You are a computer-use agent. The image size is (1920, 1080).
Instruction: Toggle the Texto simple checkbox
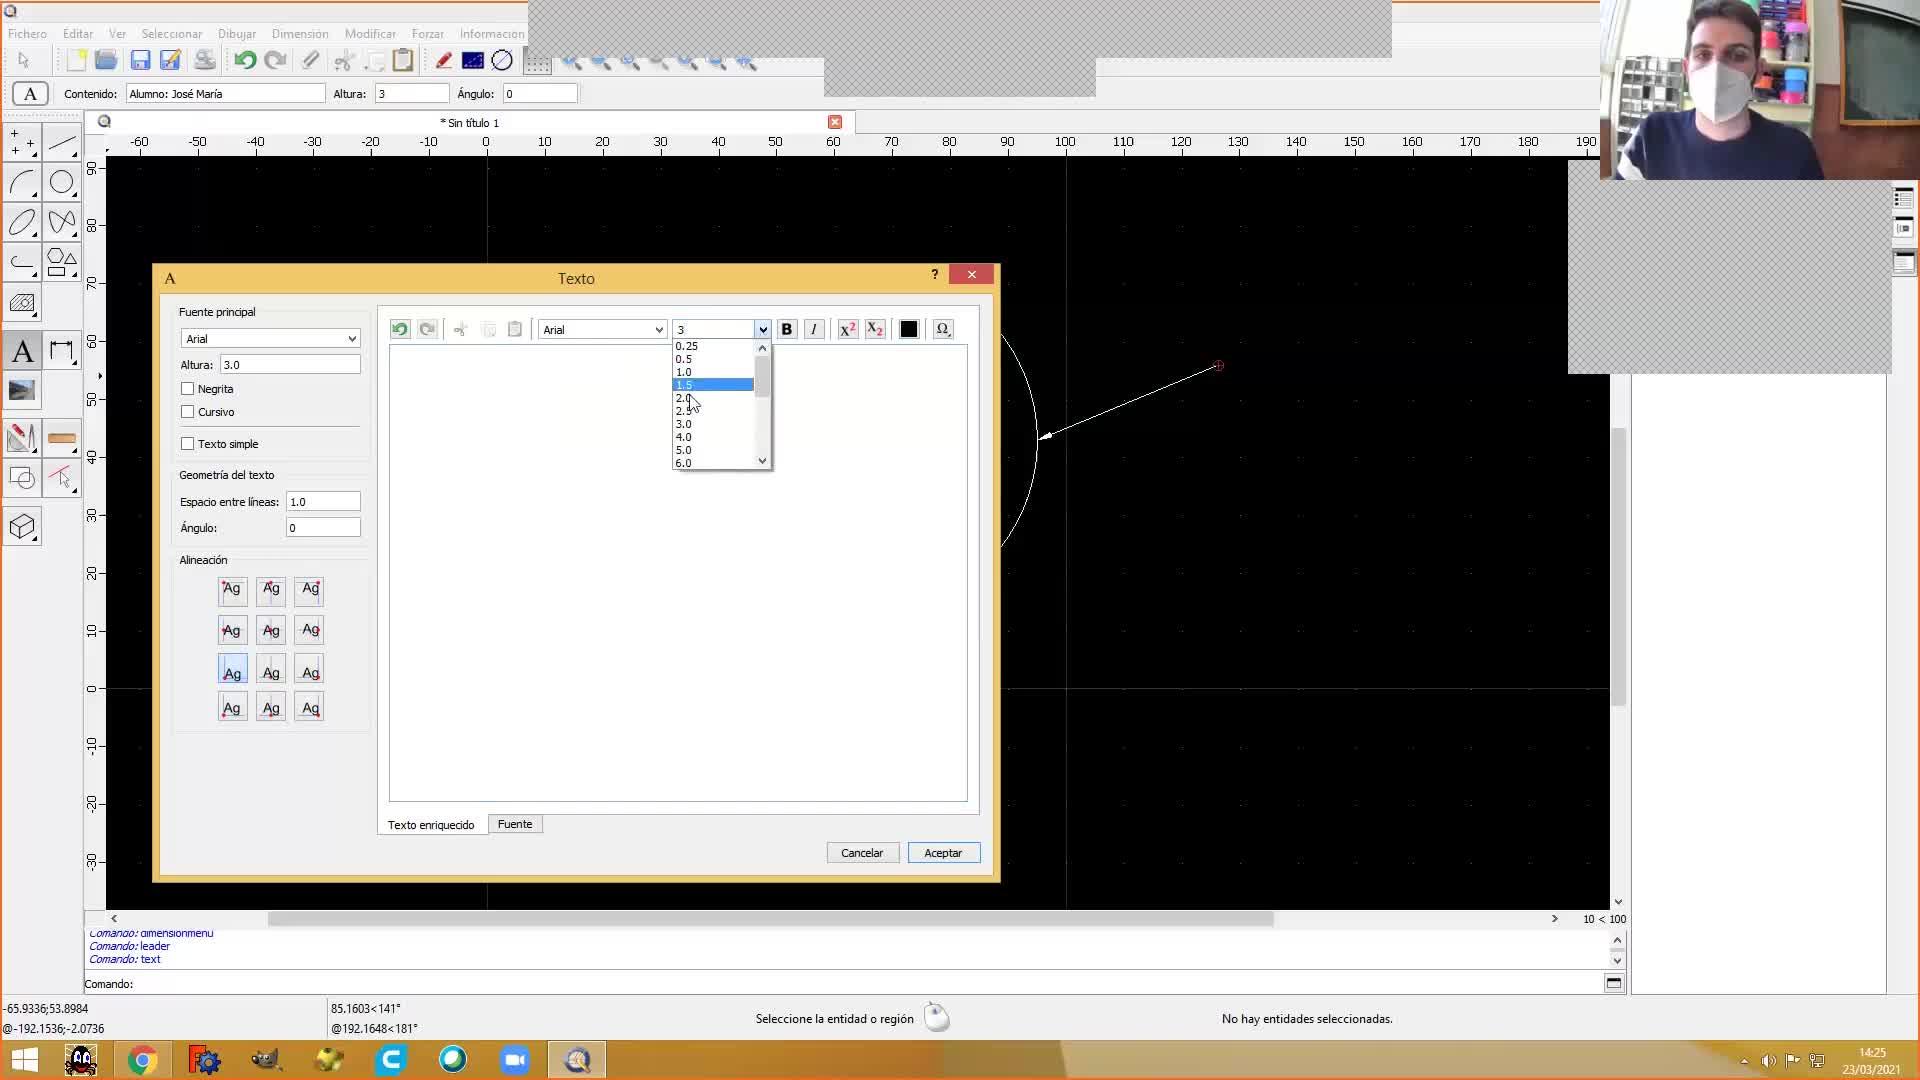[188, 444]
